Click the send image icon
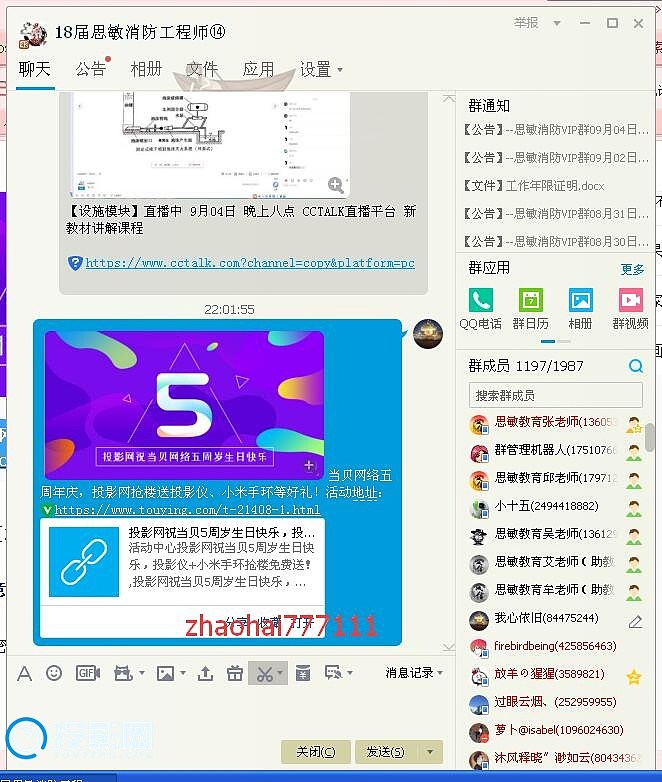 point(165,673)
